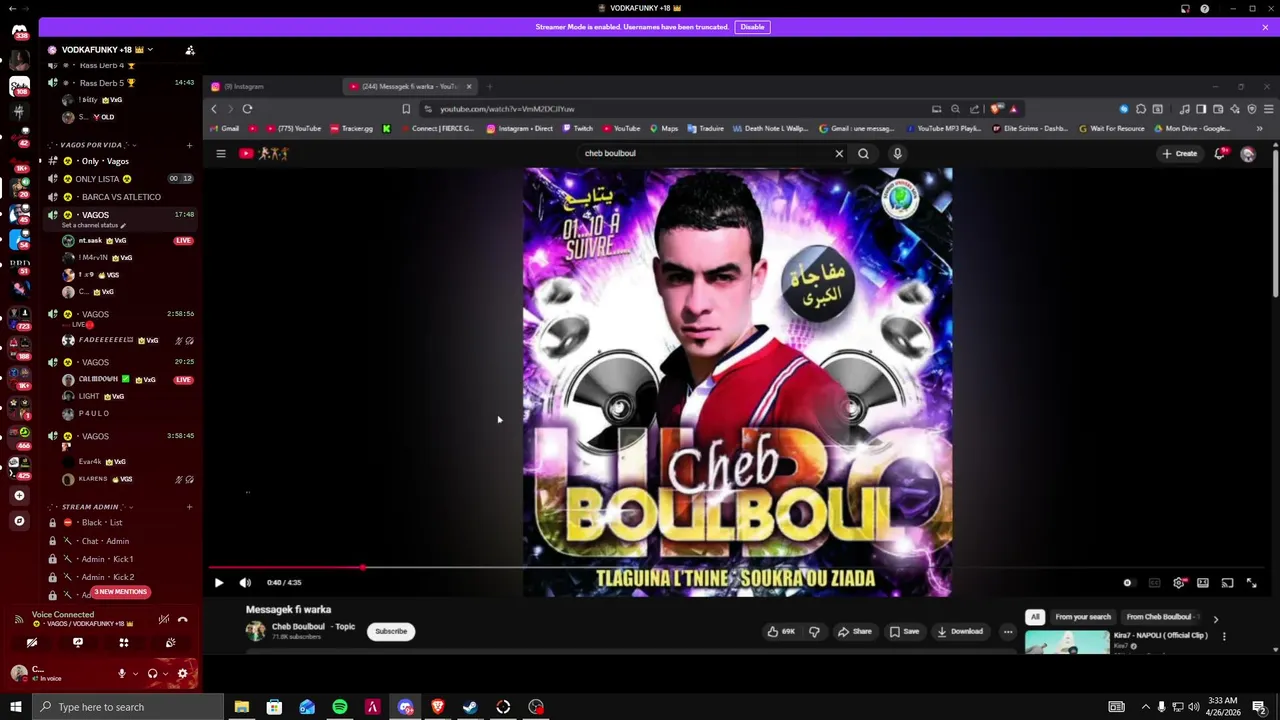Disable Discord Streamer Mode
Screen dimensions: 1280x720
[752, 27]
